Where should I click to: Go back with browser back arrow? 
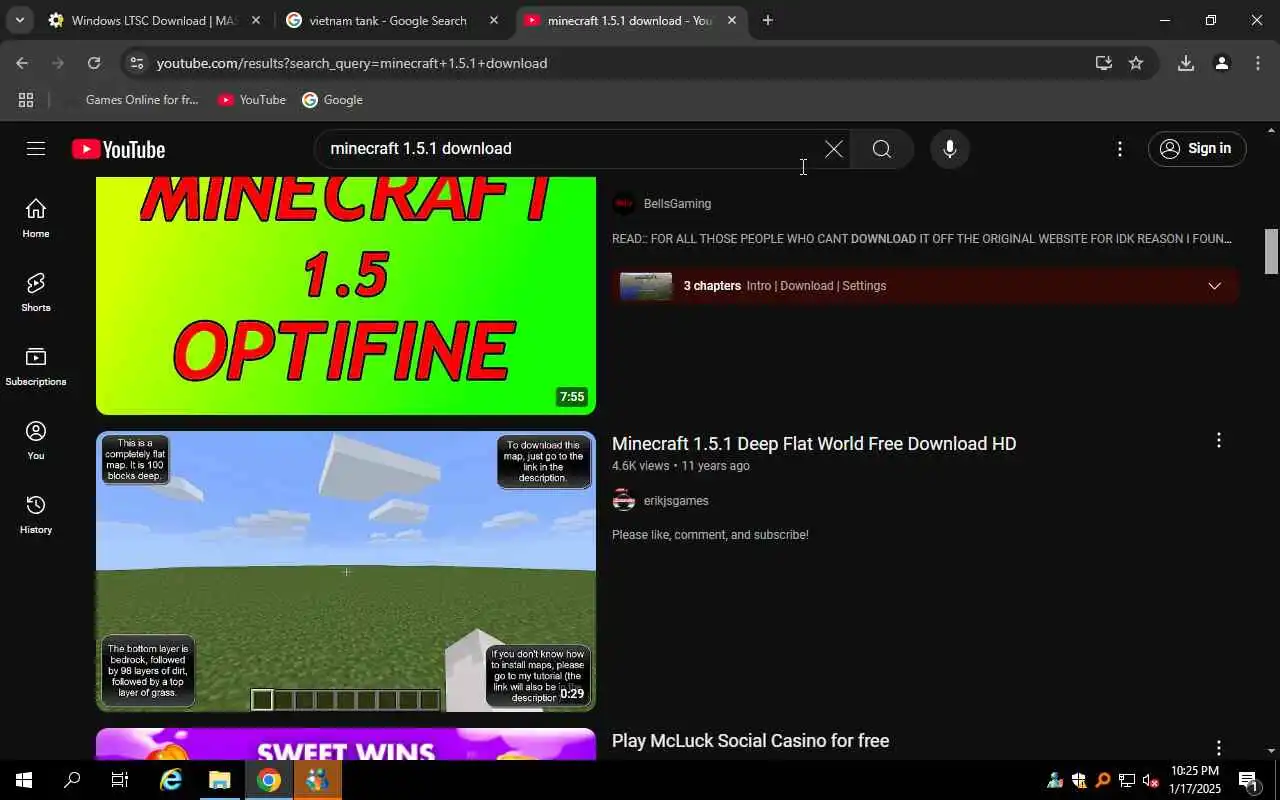22,63
